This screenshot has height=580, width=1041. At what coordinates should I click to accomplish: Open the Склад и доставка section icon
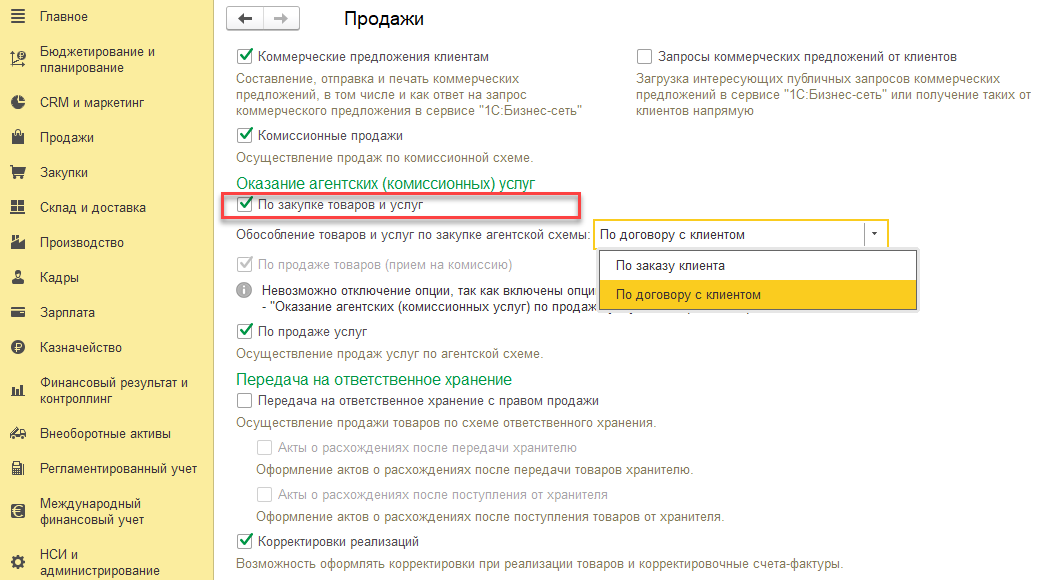pos(17,206)
